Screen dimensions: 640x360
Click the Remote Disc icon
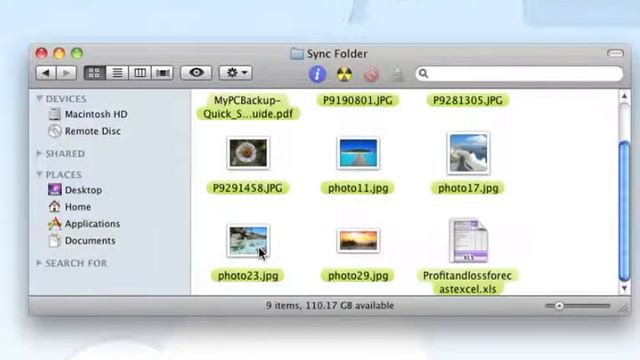coord(55,131)
